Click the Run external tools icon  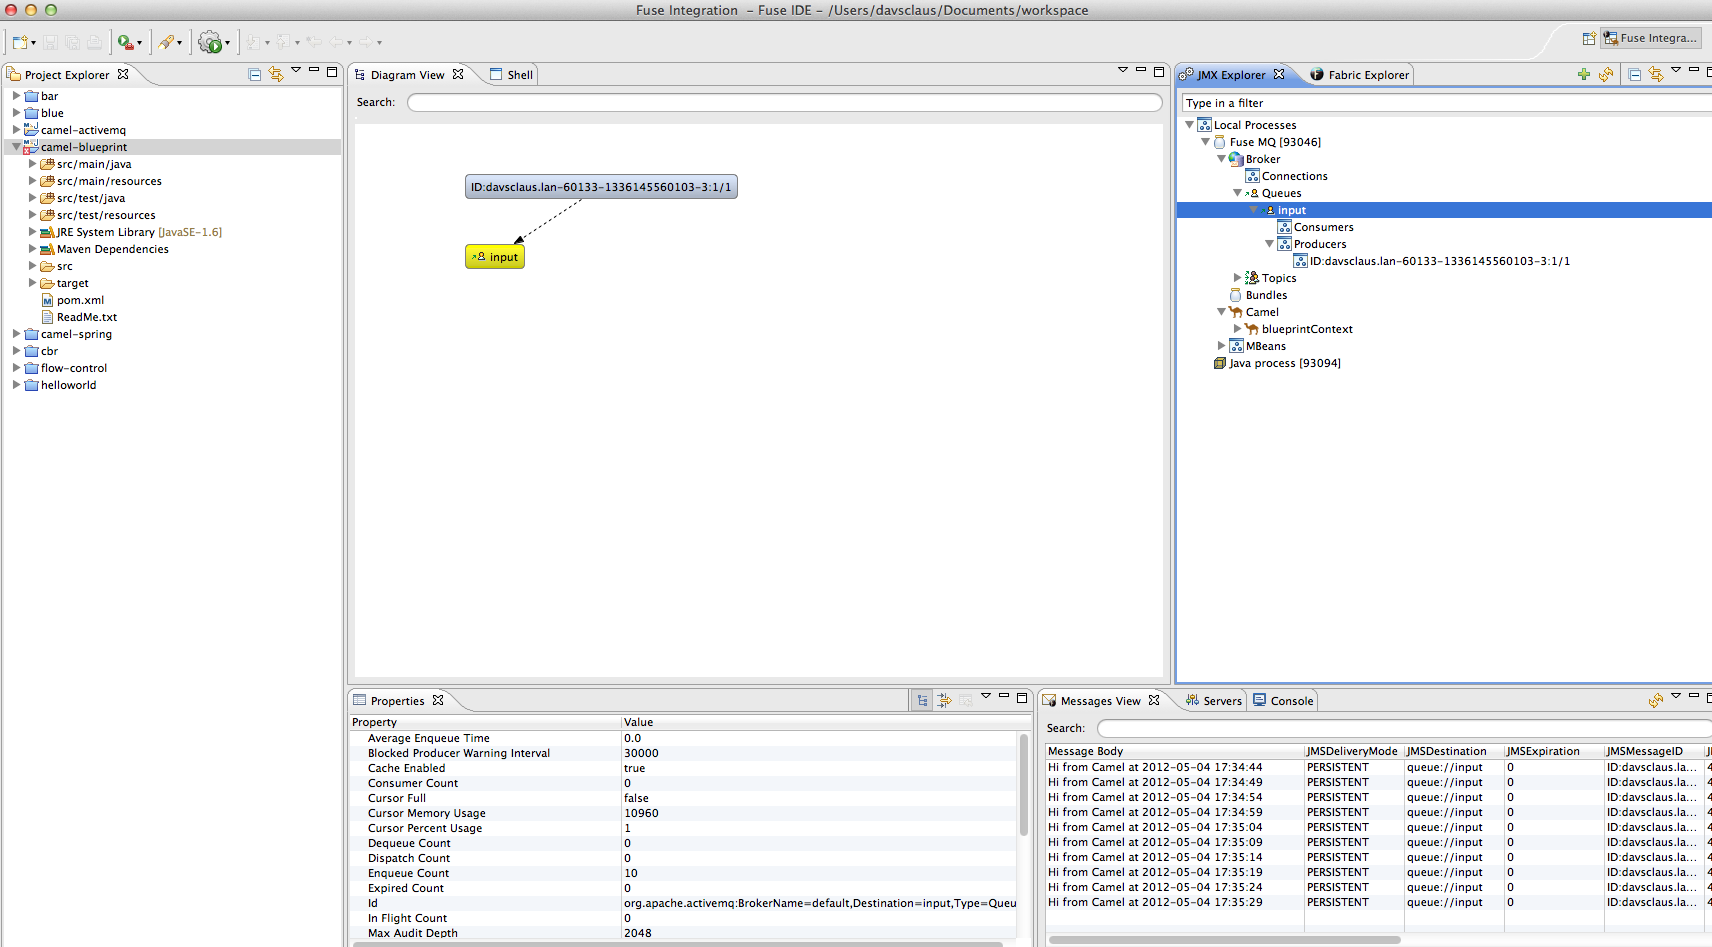click(125, 42)
